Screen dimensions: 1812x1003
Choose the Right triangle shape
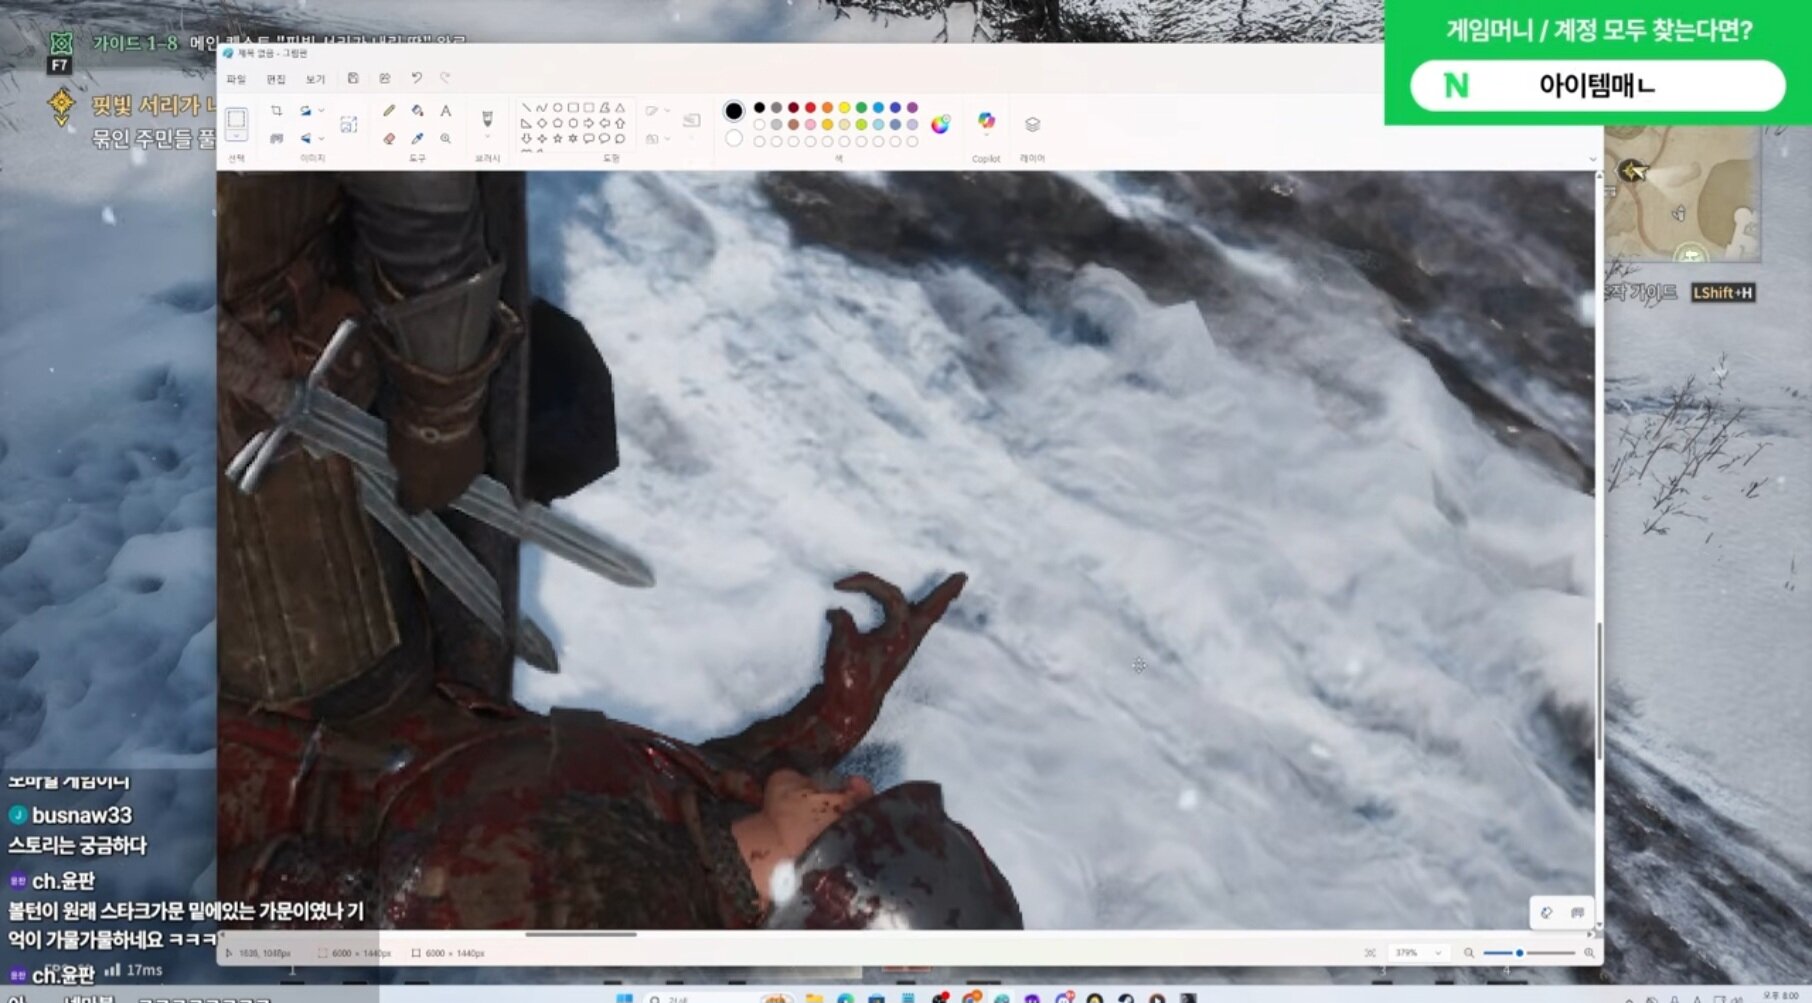(526, 123)
